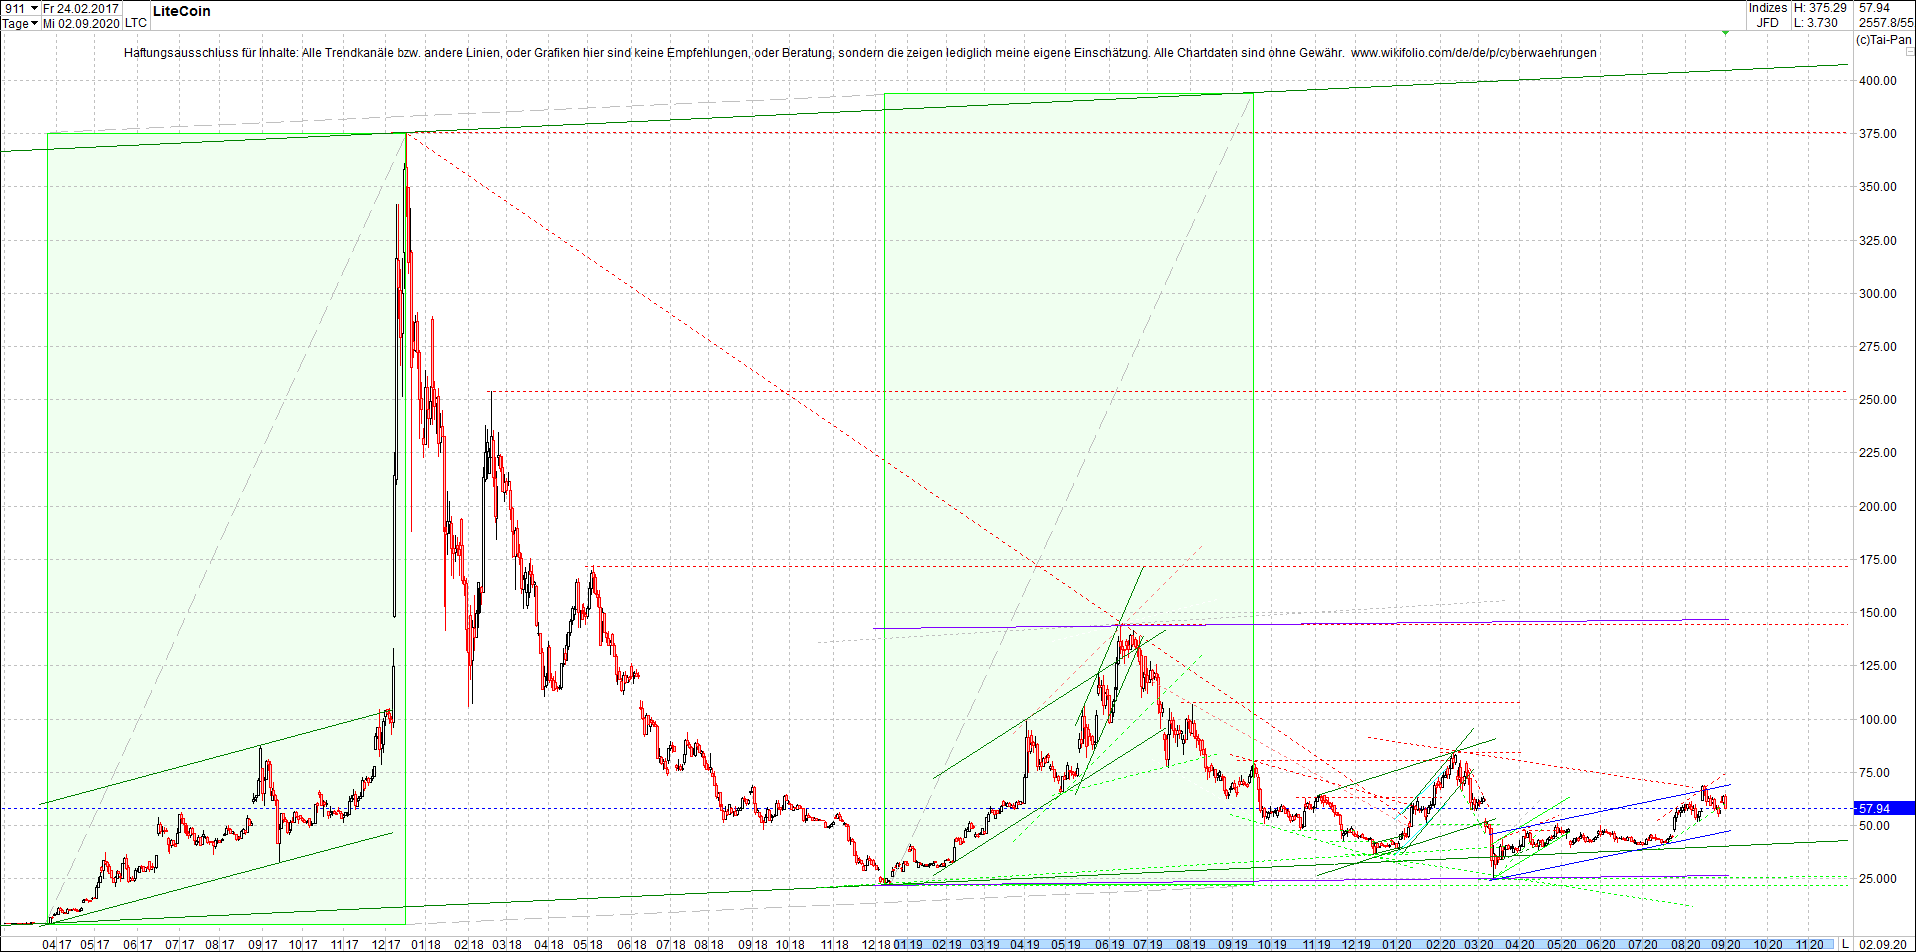Click the "L" button at bottom right
This screenshot has width=1916, height=952.
pyautogui.click(x=1845, y=943)
